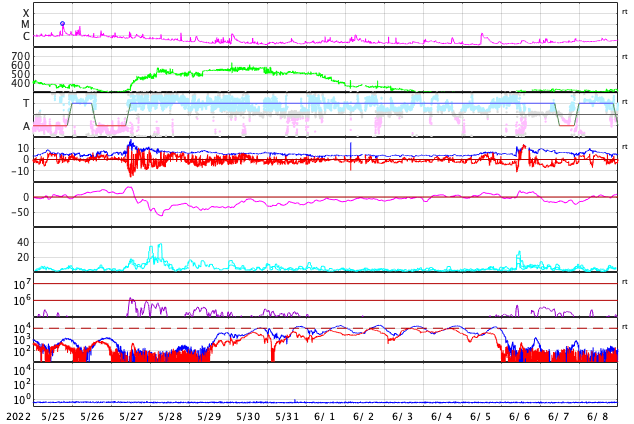This screenshot has width=634, height=424.
Task: Click the M flare class label
Action: point(26,25)
